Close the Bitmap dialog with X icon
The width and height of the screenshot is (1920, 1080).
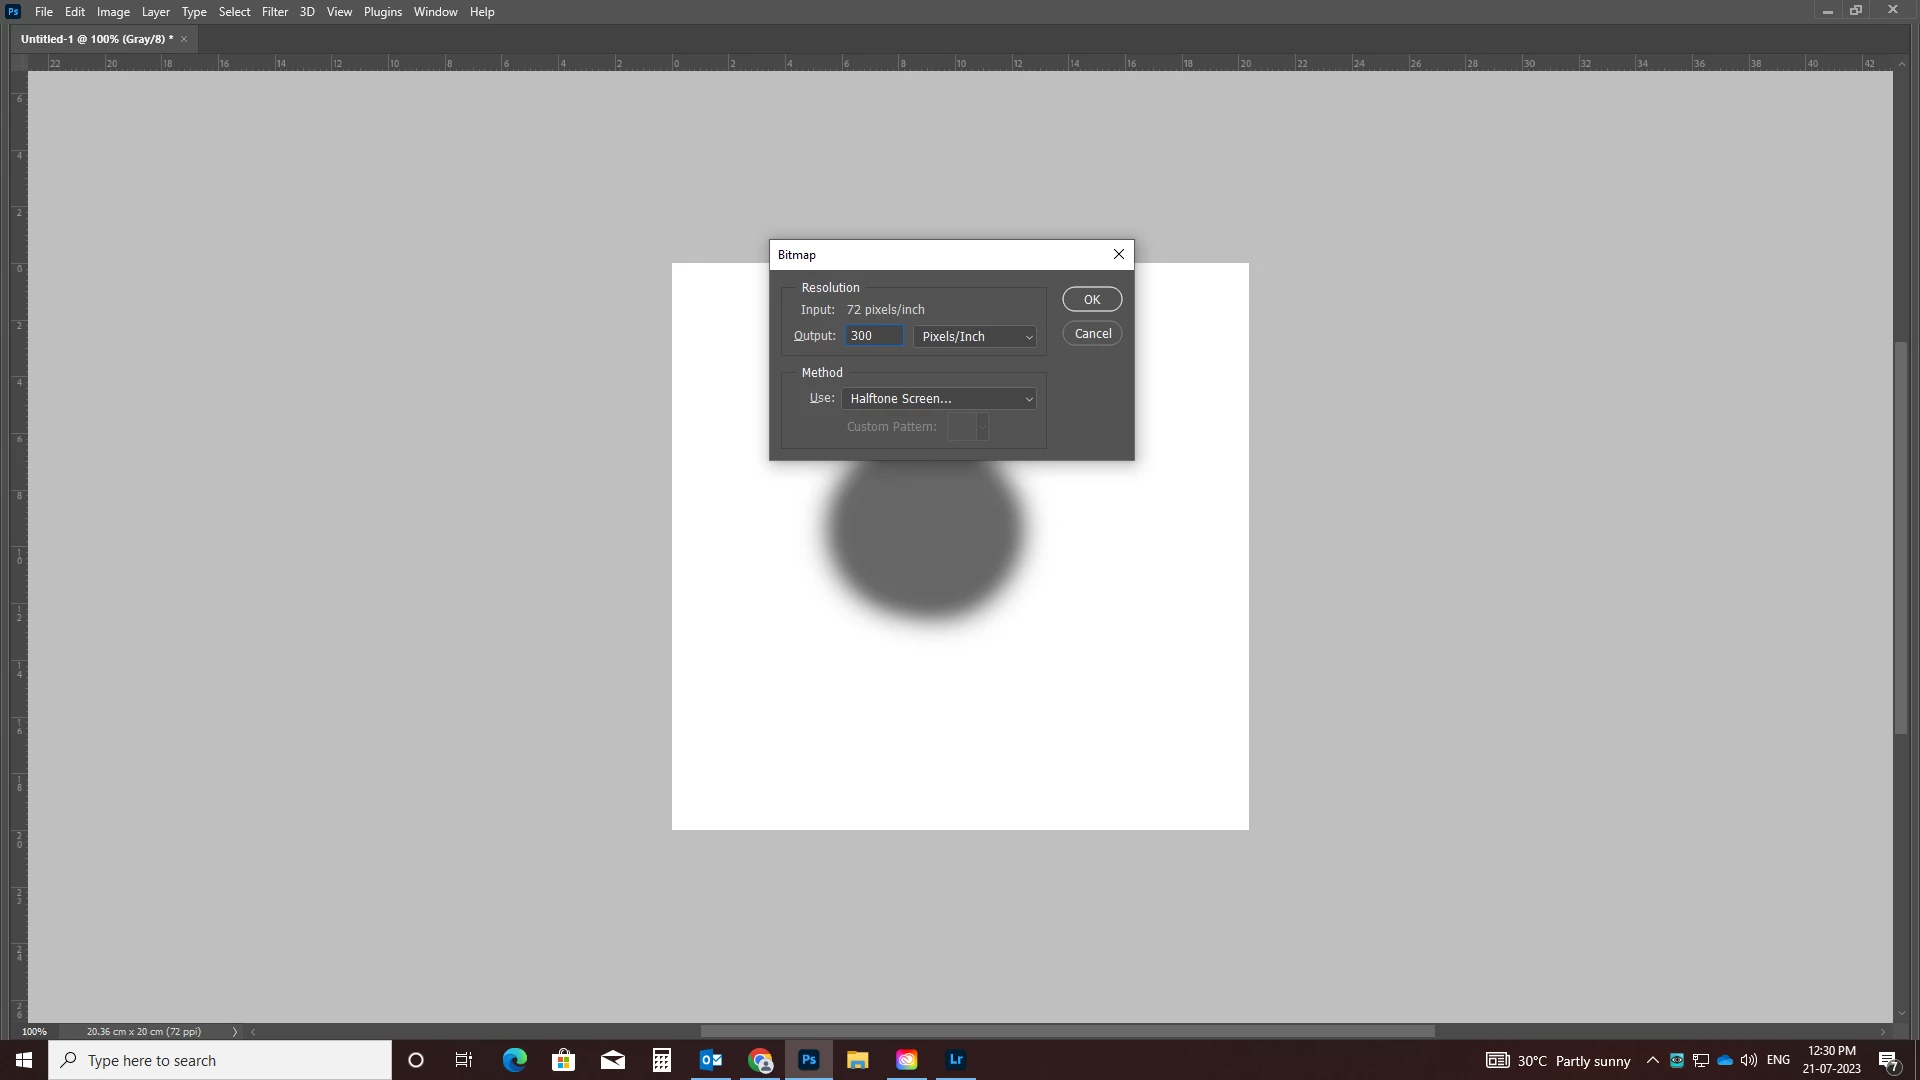pos(1119,254)
